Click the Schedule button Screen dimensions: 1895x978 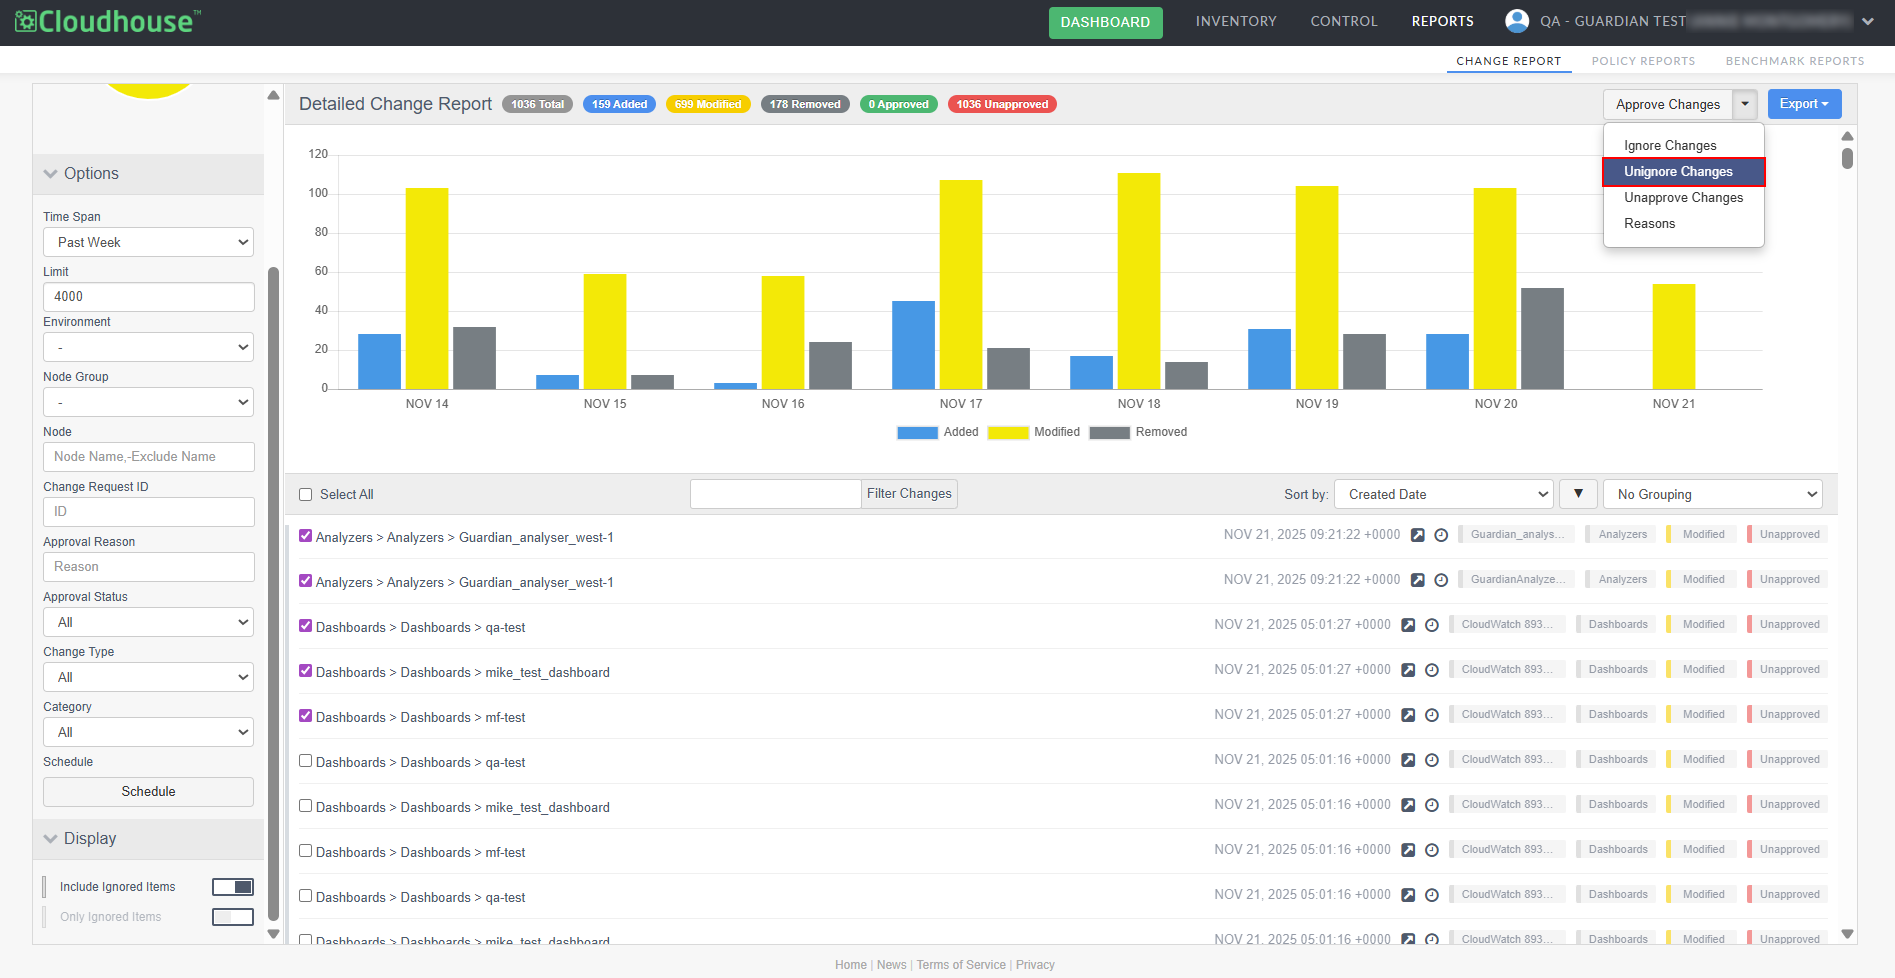(x=148, y=792)
